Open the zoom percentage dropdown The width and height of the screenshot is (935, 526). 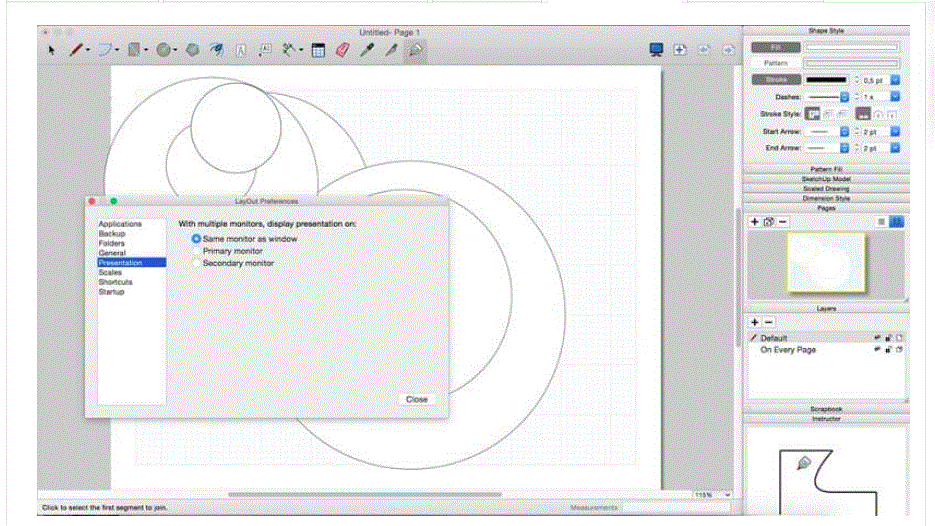click(x=727, y=495)
